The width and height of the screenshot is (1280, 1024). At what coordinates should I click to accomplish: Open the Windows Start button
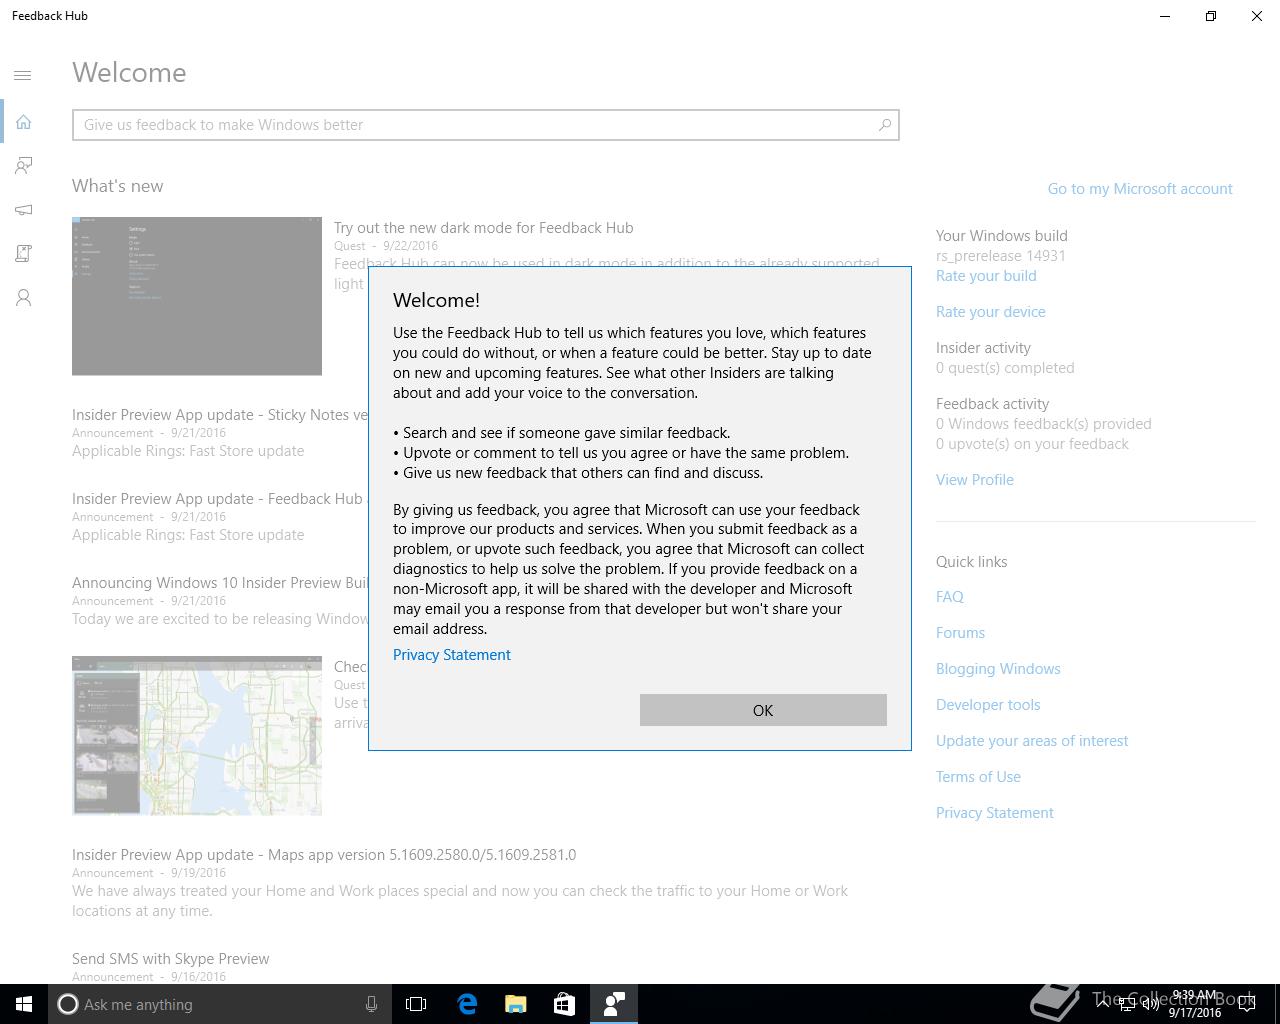(x=24, y=1004)
